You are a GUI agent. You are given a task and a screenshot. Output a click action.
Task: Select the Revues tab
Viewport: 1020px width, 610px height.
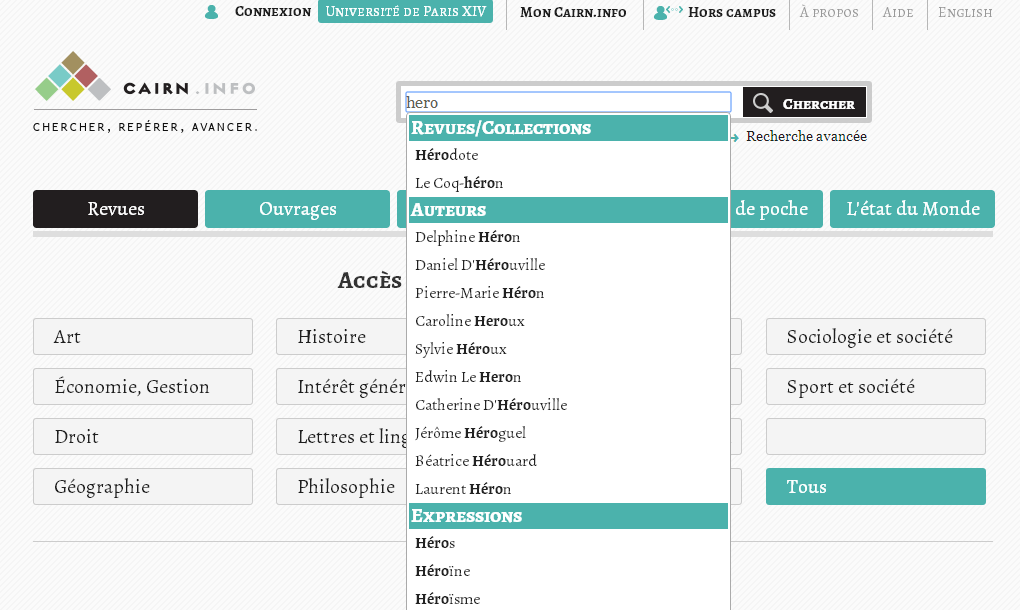[115, 209]
